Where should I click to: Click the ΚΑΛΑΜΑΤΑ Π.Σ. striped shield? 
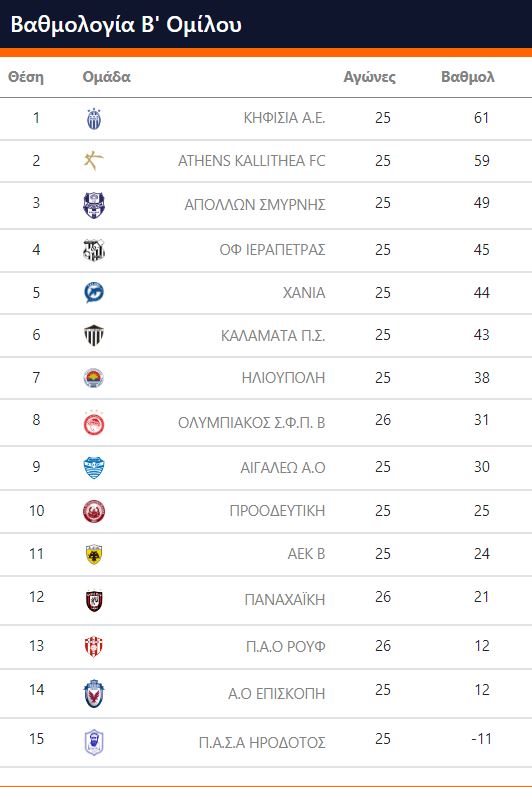coord(94,335)
